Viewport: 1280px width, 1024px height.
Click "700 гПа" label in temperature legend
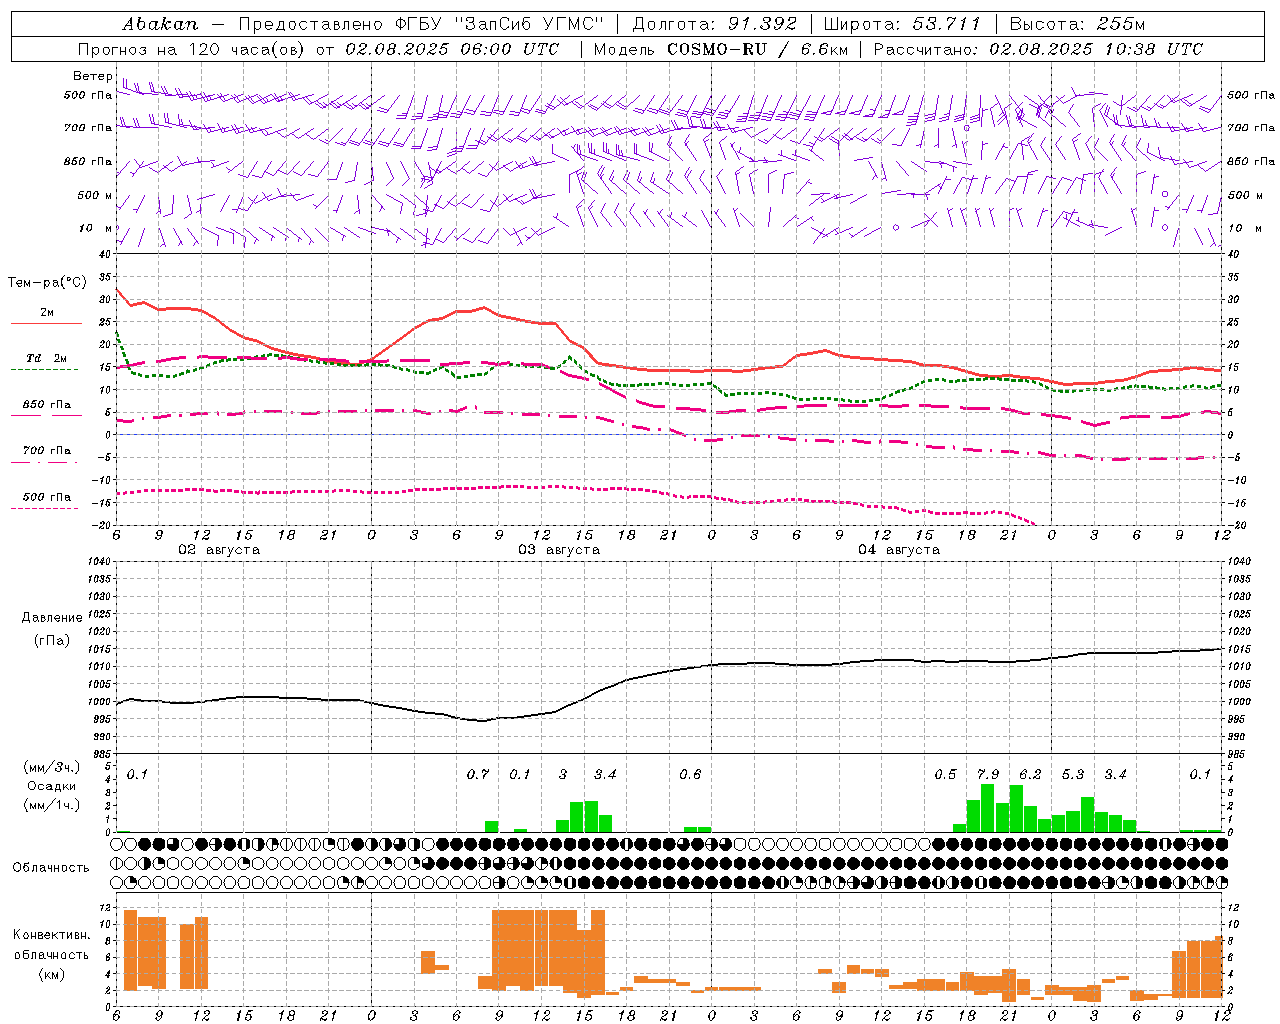coord(46,451)
